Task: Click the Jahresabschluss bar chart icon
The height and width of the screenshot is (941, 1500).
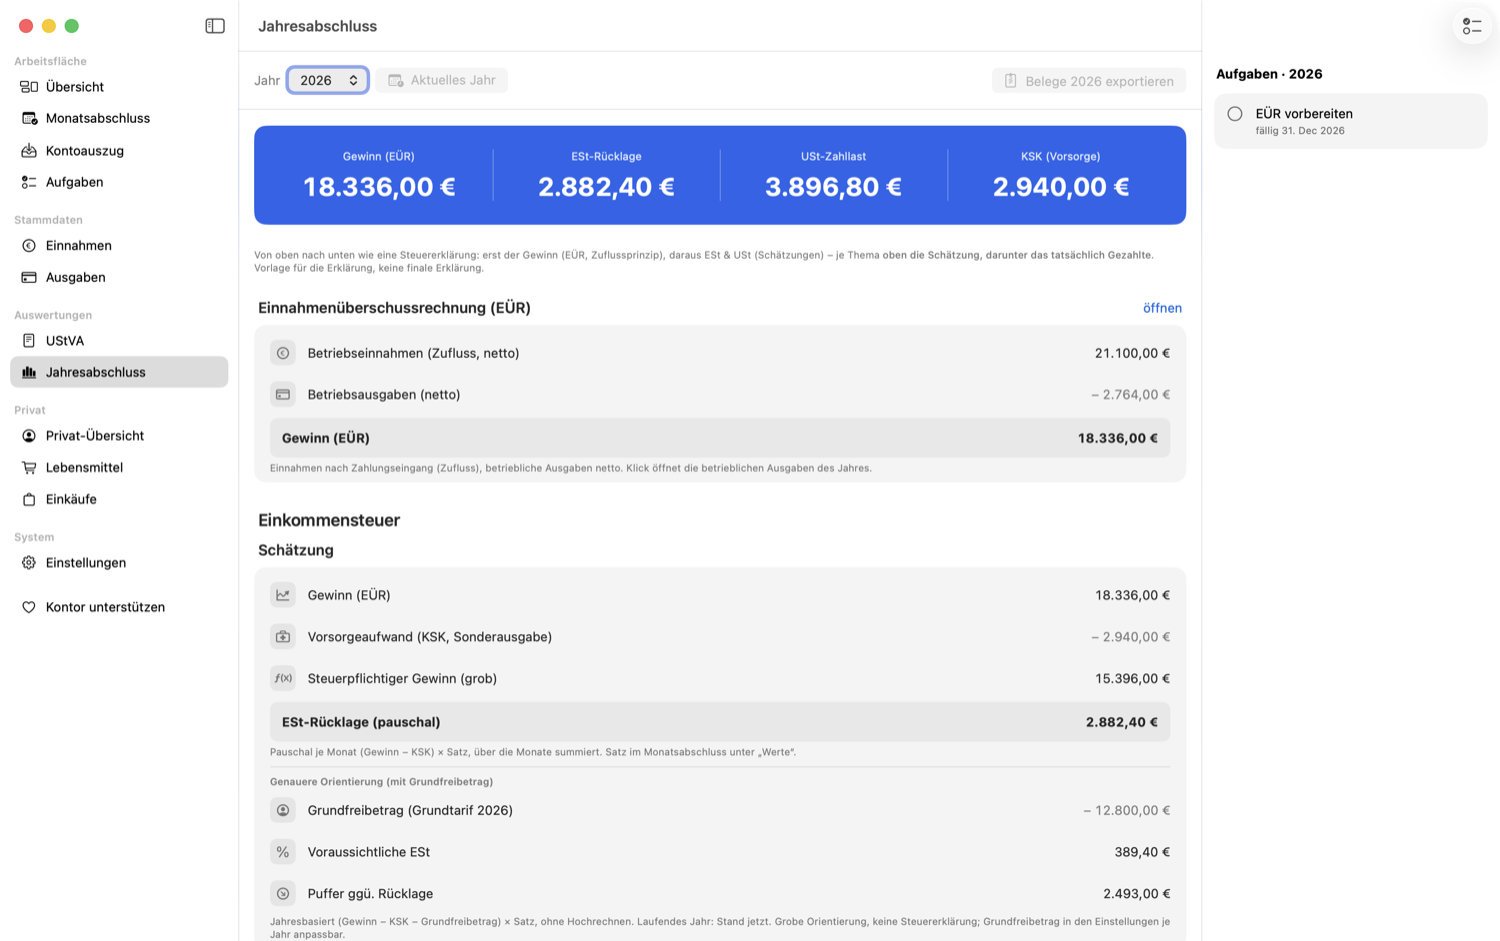Action: pos(29,372)
